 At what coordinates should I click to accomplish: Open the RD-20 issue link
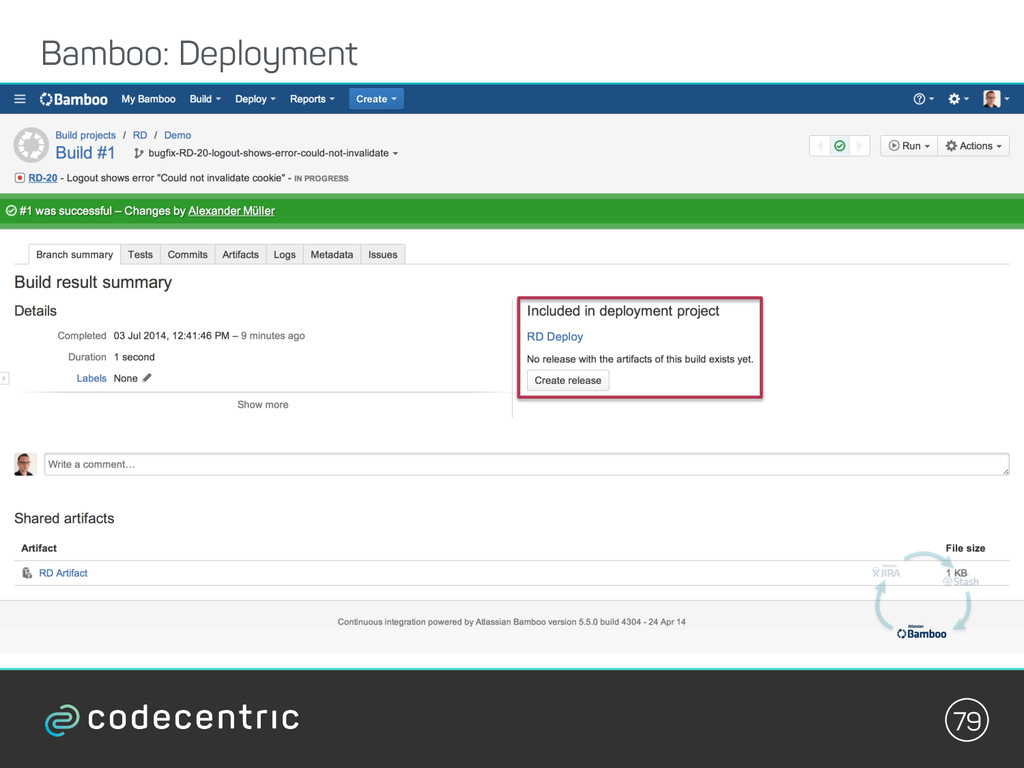pos(43,178)
